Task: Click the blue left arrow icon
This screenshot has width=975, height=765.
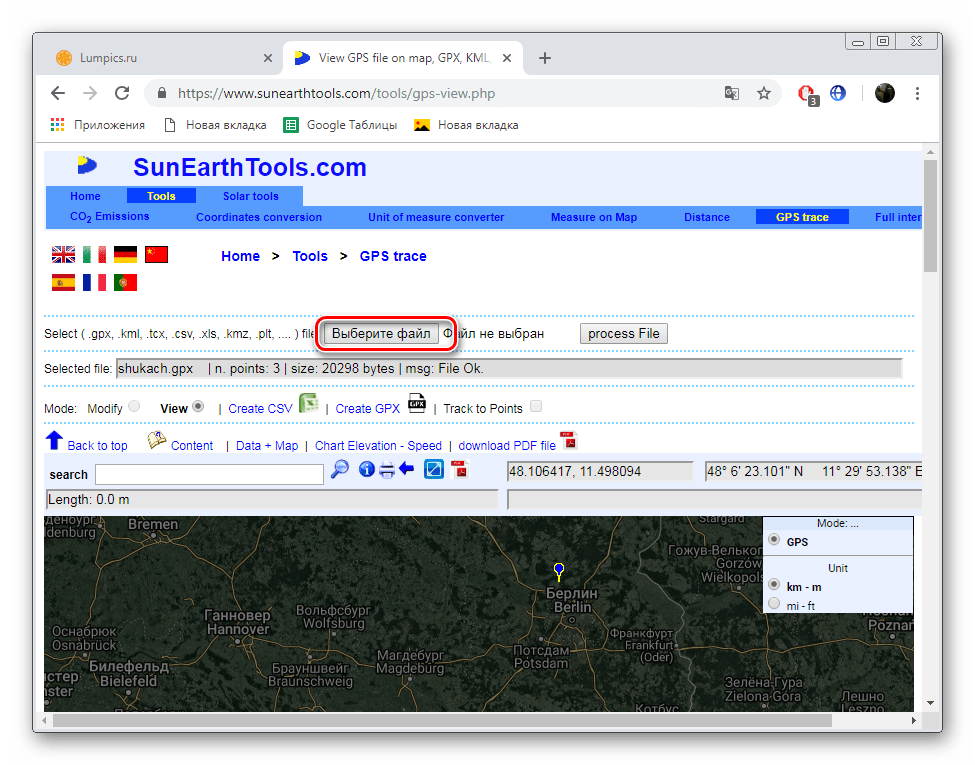Action: click(x=407, y=468)
